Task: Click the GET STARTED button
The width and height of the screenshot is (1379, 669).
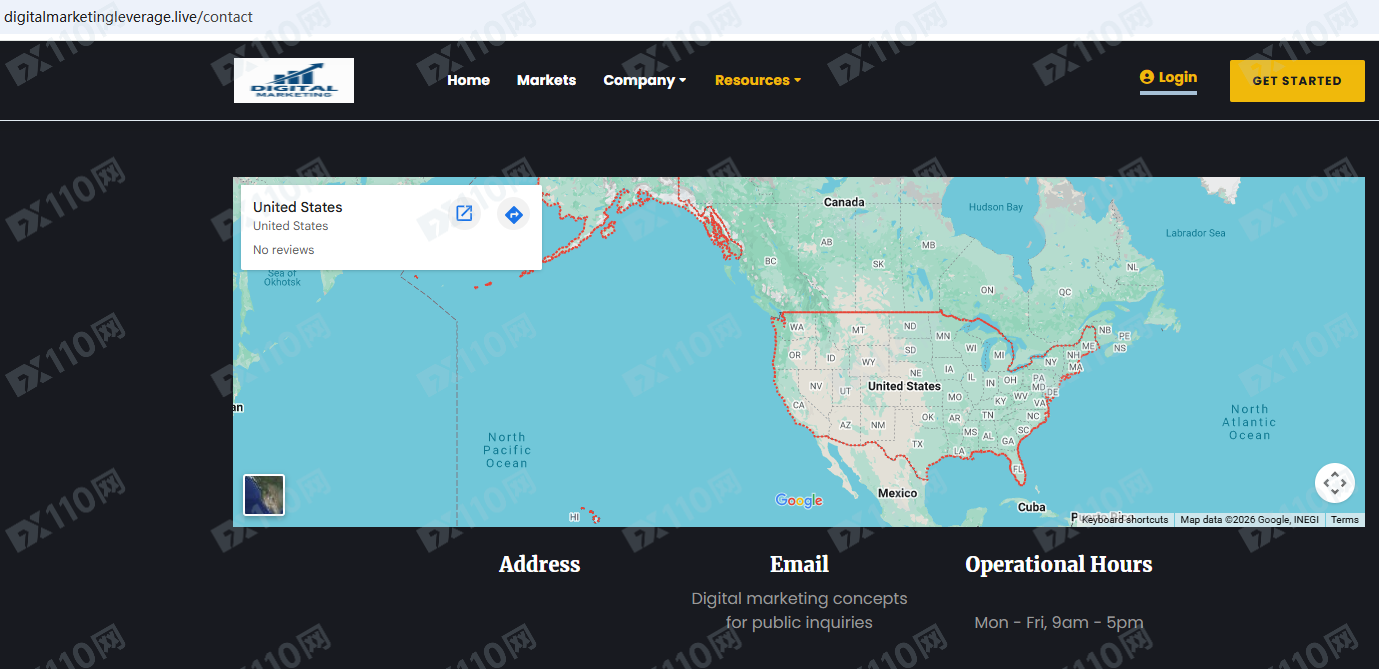Action: click(x=1297, y=81)
